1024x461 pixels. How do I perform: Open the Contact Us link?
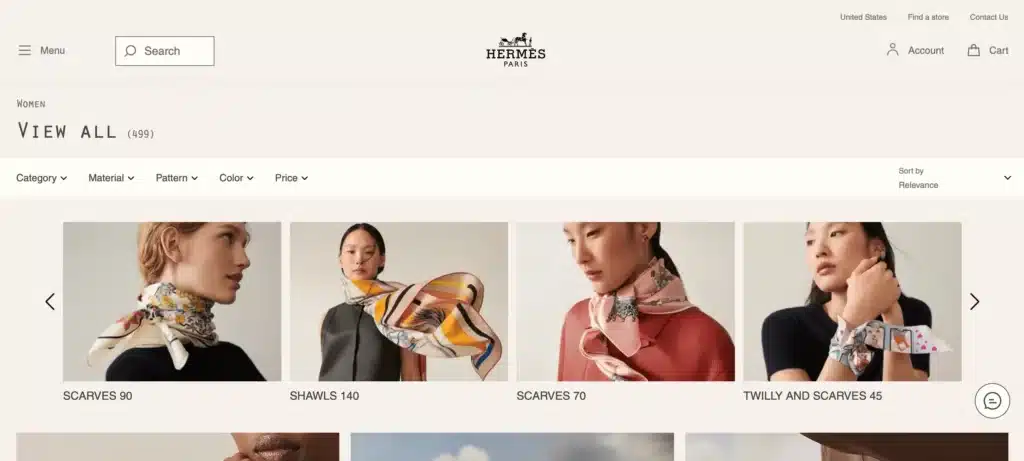click(989, 17)
